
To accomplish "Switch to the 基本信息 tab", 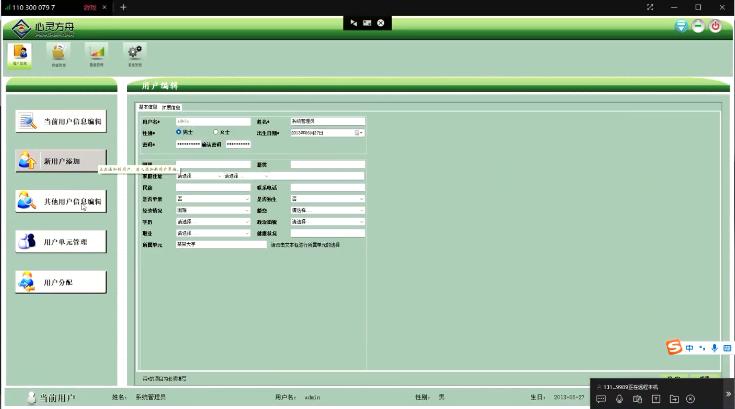I will coord(147,106).
